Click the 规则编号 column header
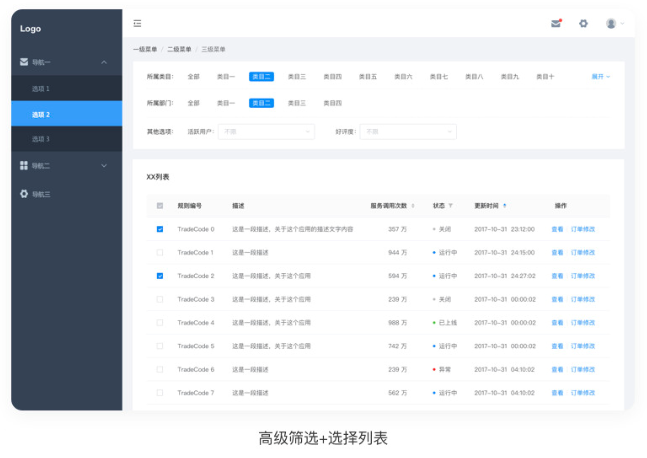 point(189,205)
